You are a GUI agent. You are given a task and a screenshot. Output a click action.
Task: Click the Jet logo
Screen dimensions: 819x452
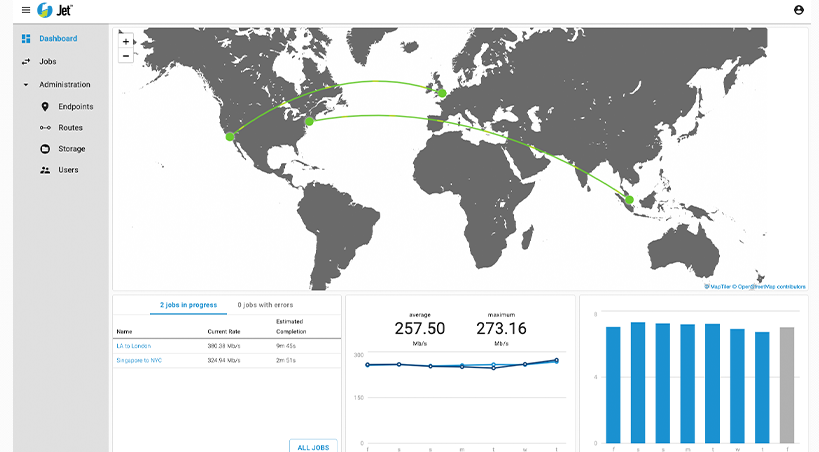tap(53, 10)
